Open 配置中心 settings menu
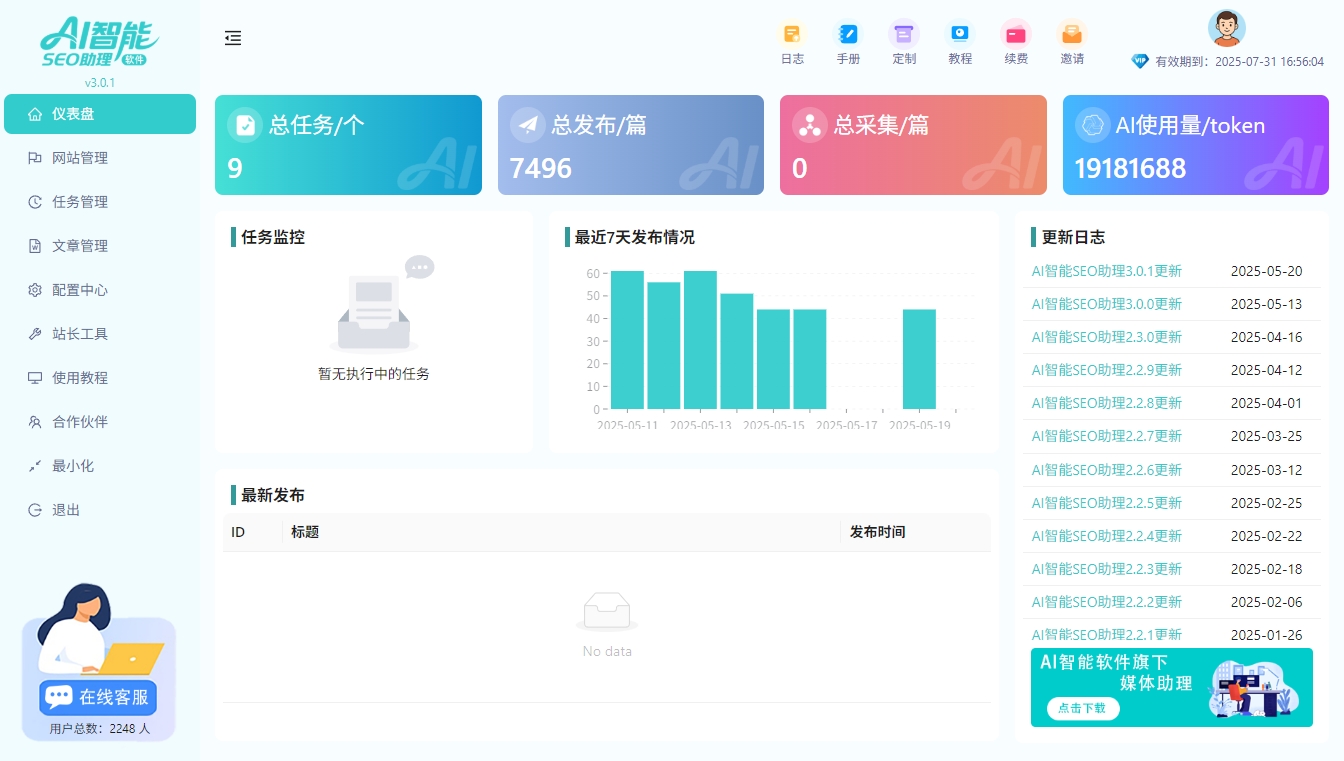The width and height of the screenshot is (1344, 761). pyautogui.click(x=80, y=290)
